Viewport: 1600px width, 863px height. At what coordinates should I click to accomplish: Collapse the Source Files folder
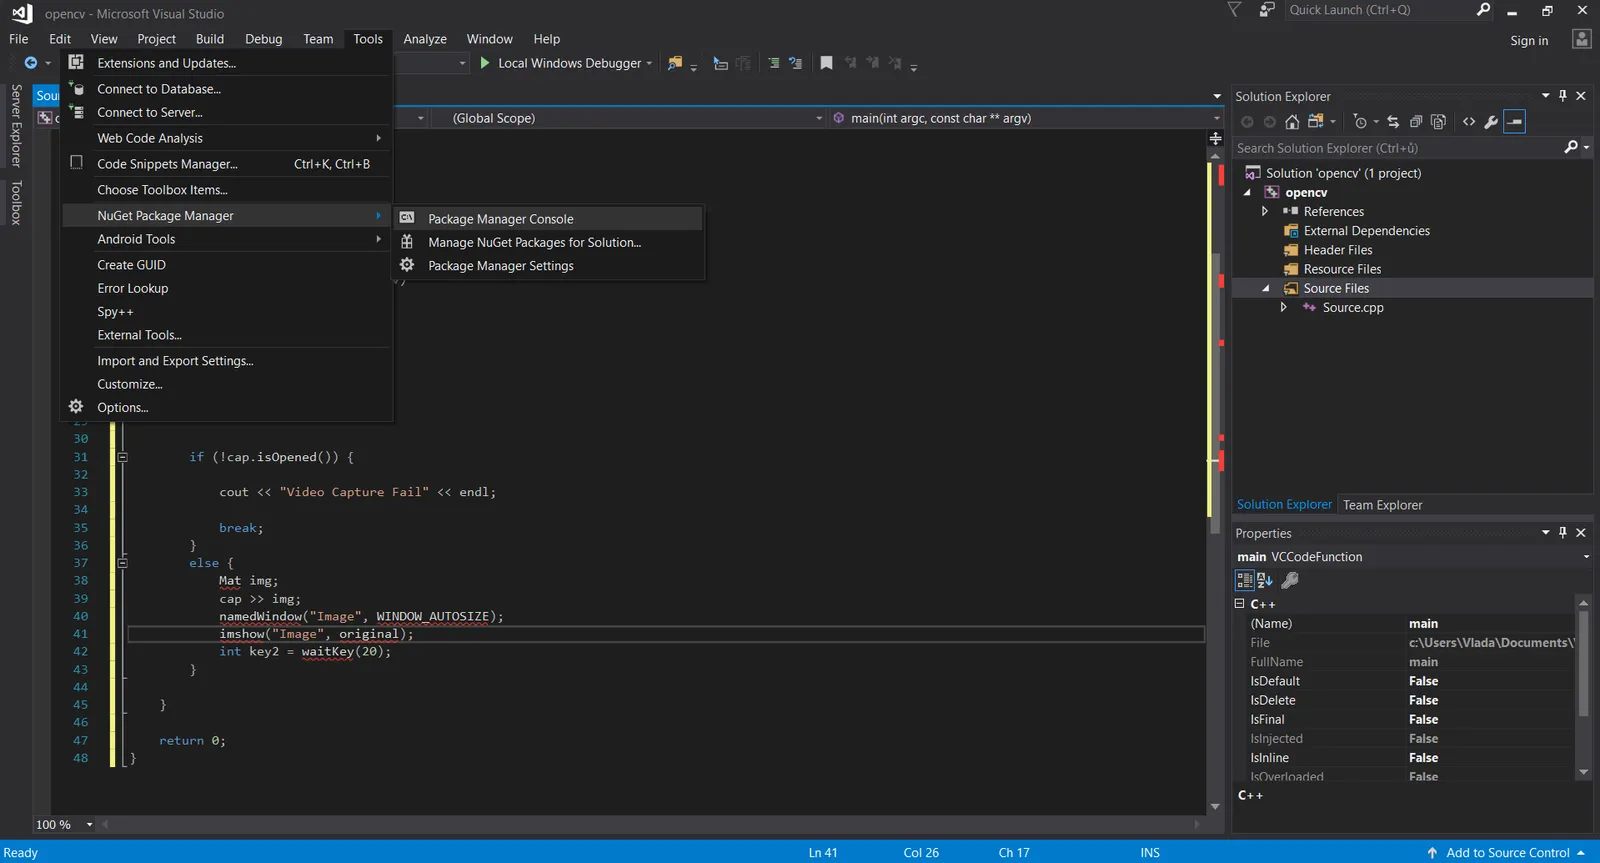pyautogui.click(x=1266, y=289)
